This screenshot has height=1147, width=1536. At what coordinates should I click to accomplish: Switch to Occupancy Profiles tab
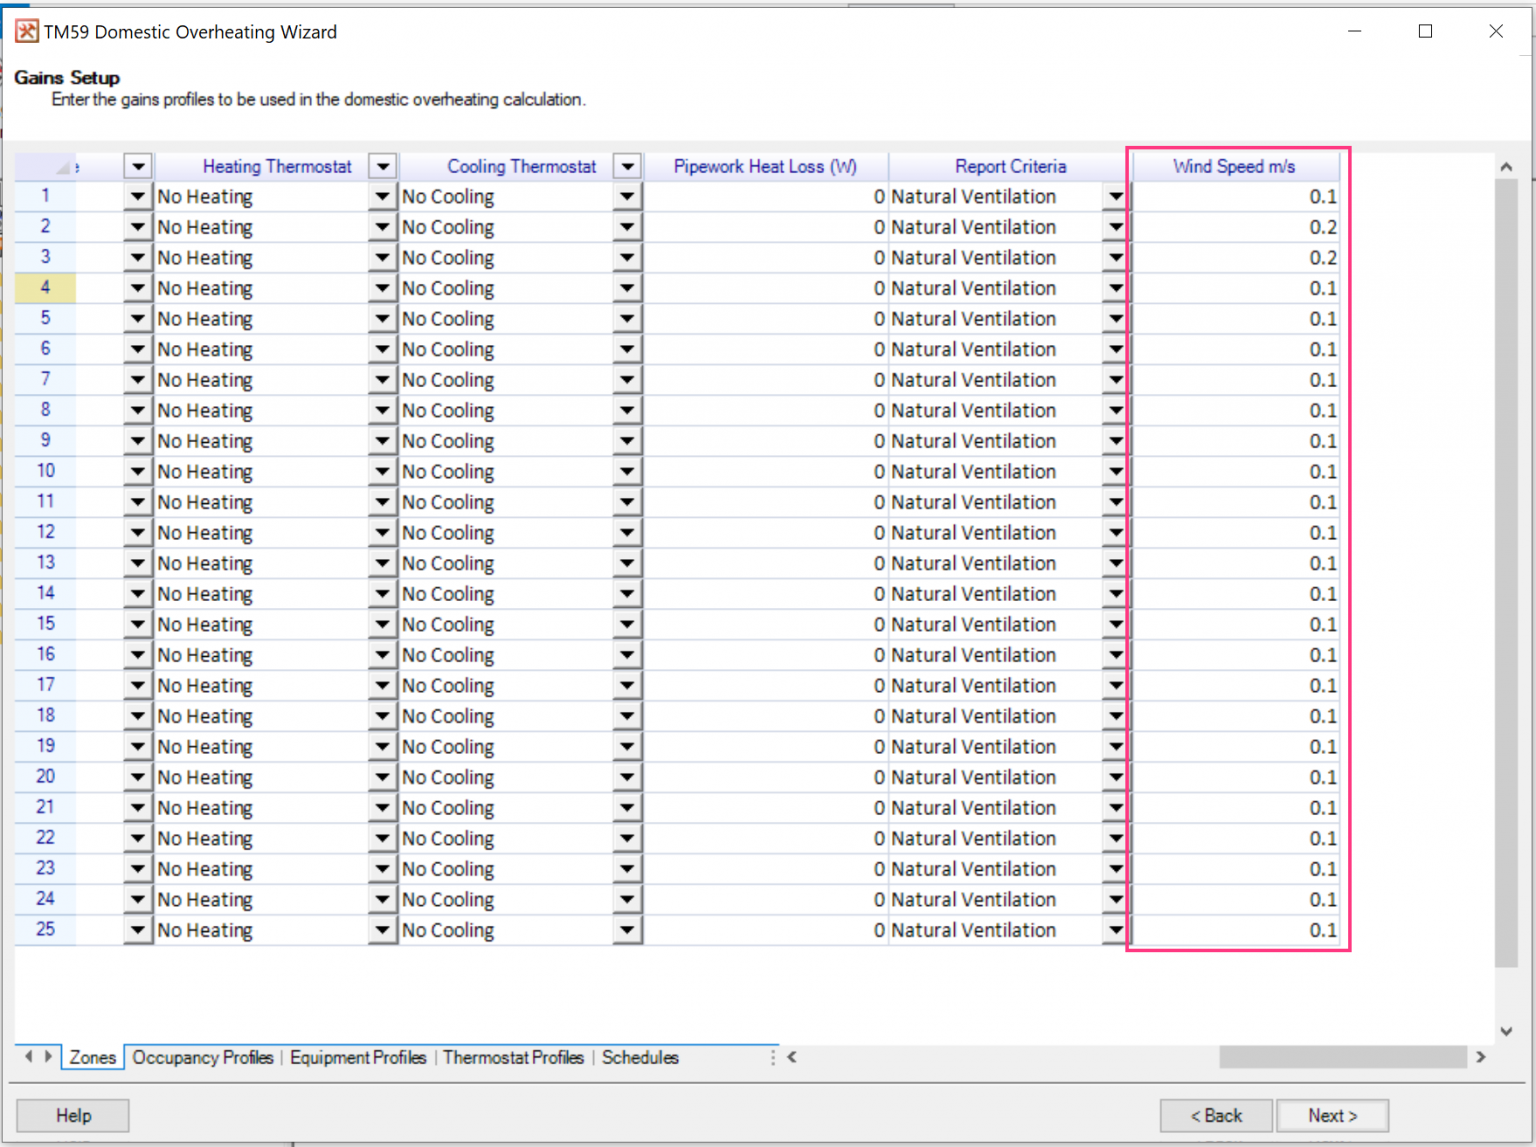(203, 1058)
